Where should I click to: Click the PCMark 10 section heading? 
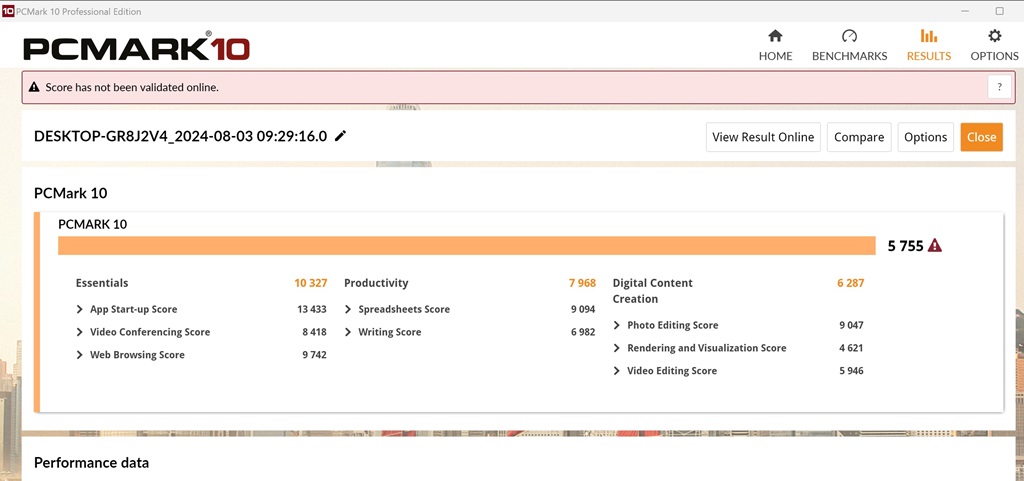click(x=71, y=193)
